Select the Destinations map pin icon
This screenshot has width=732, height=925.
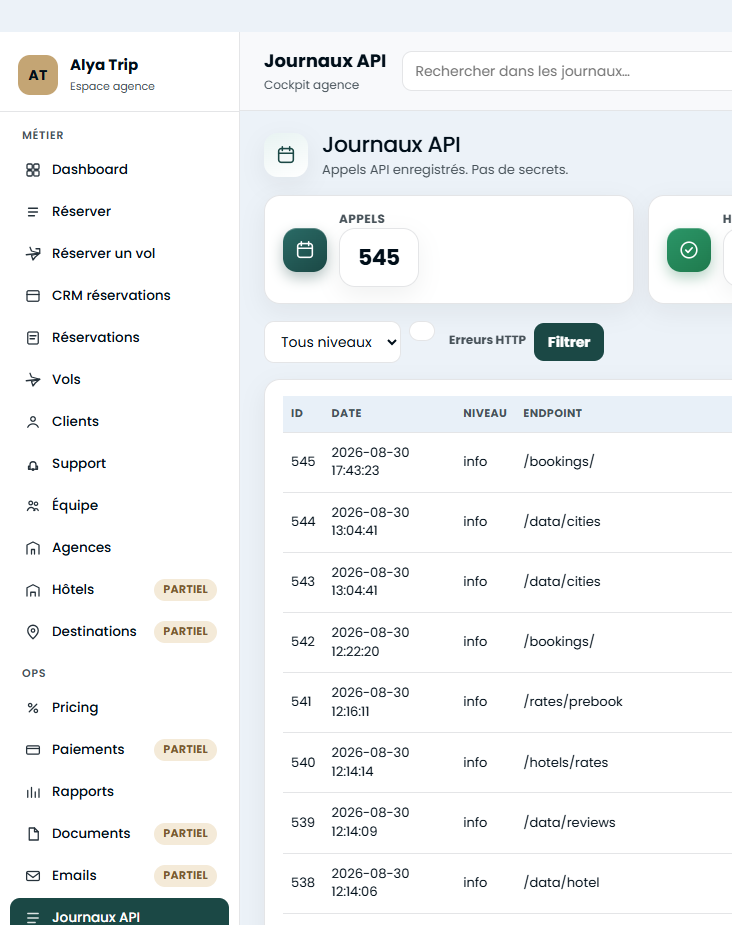[33, 632]
